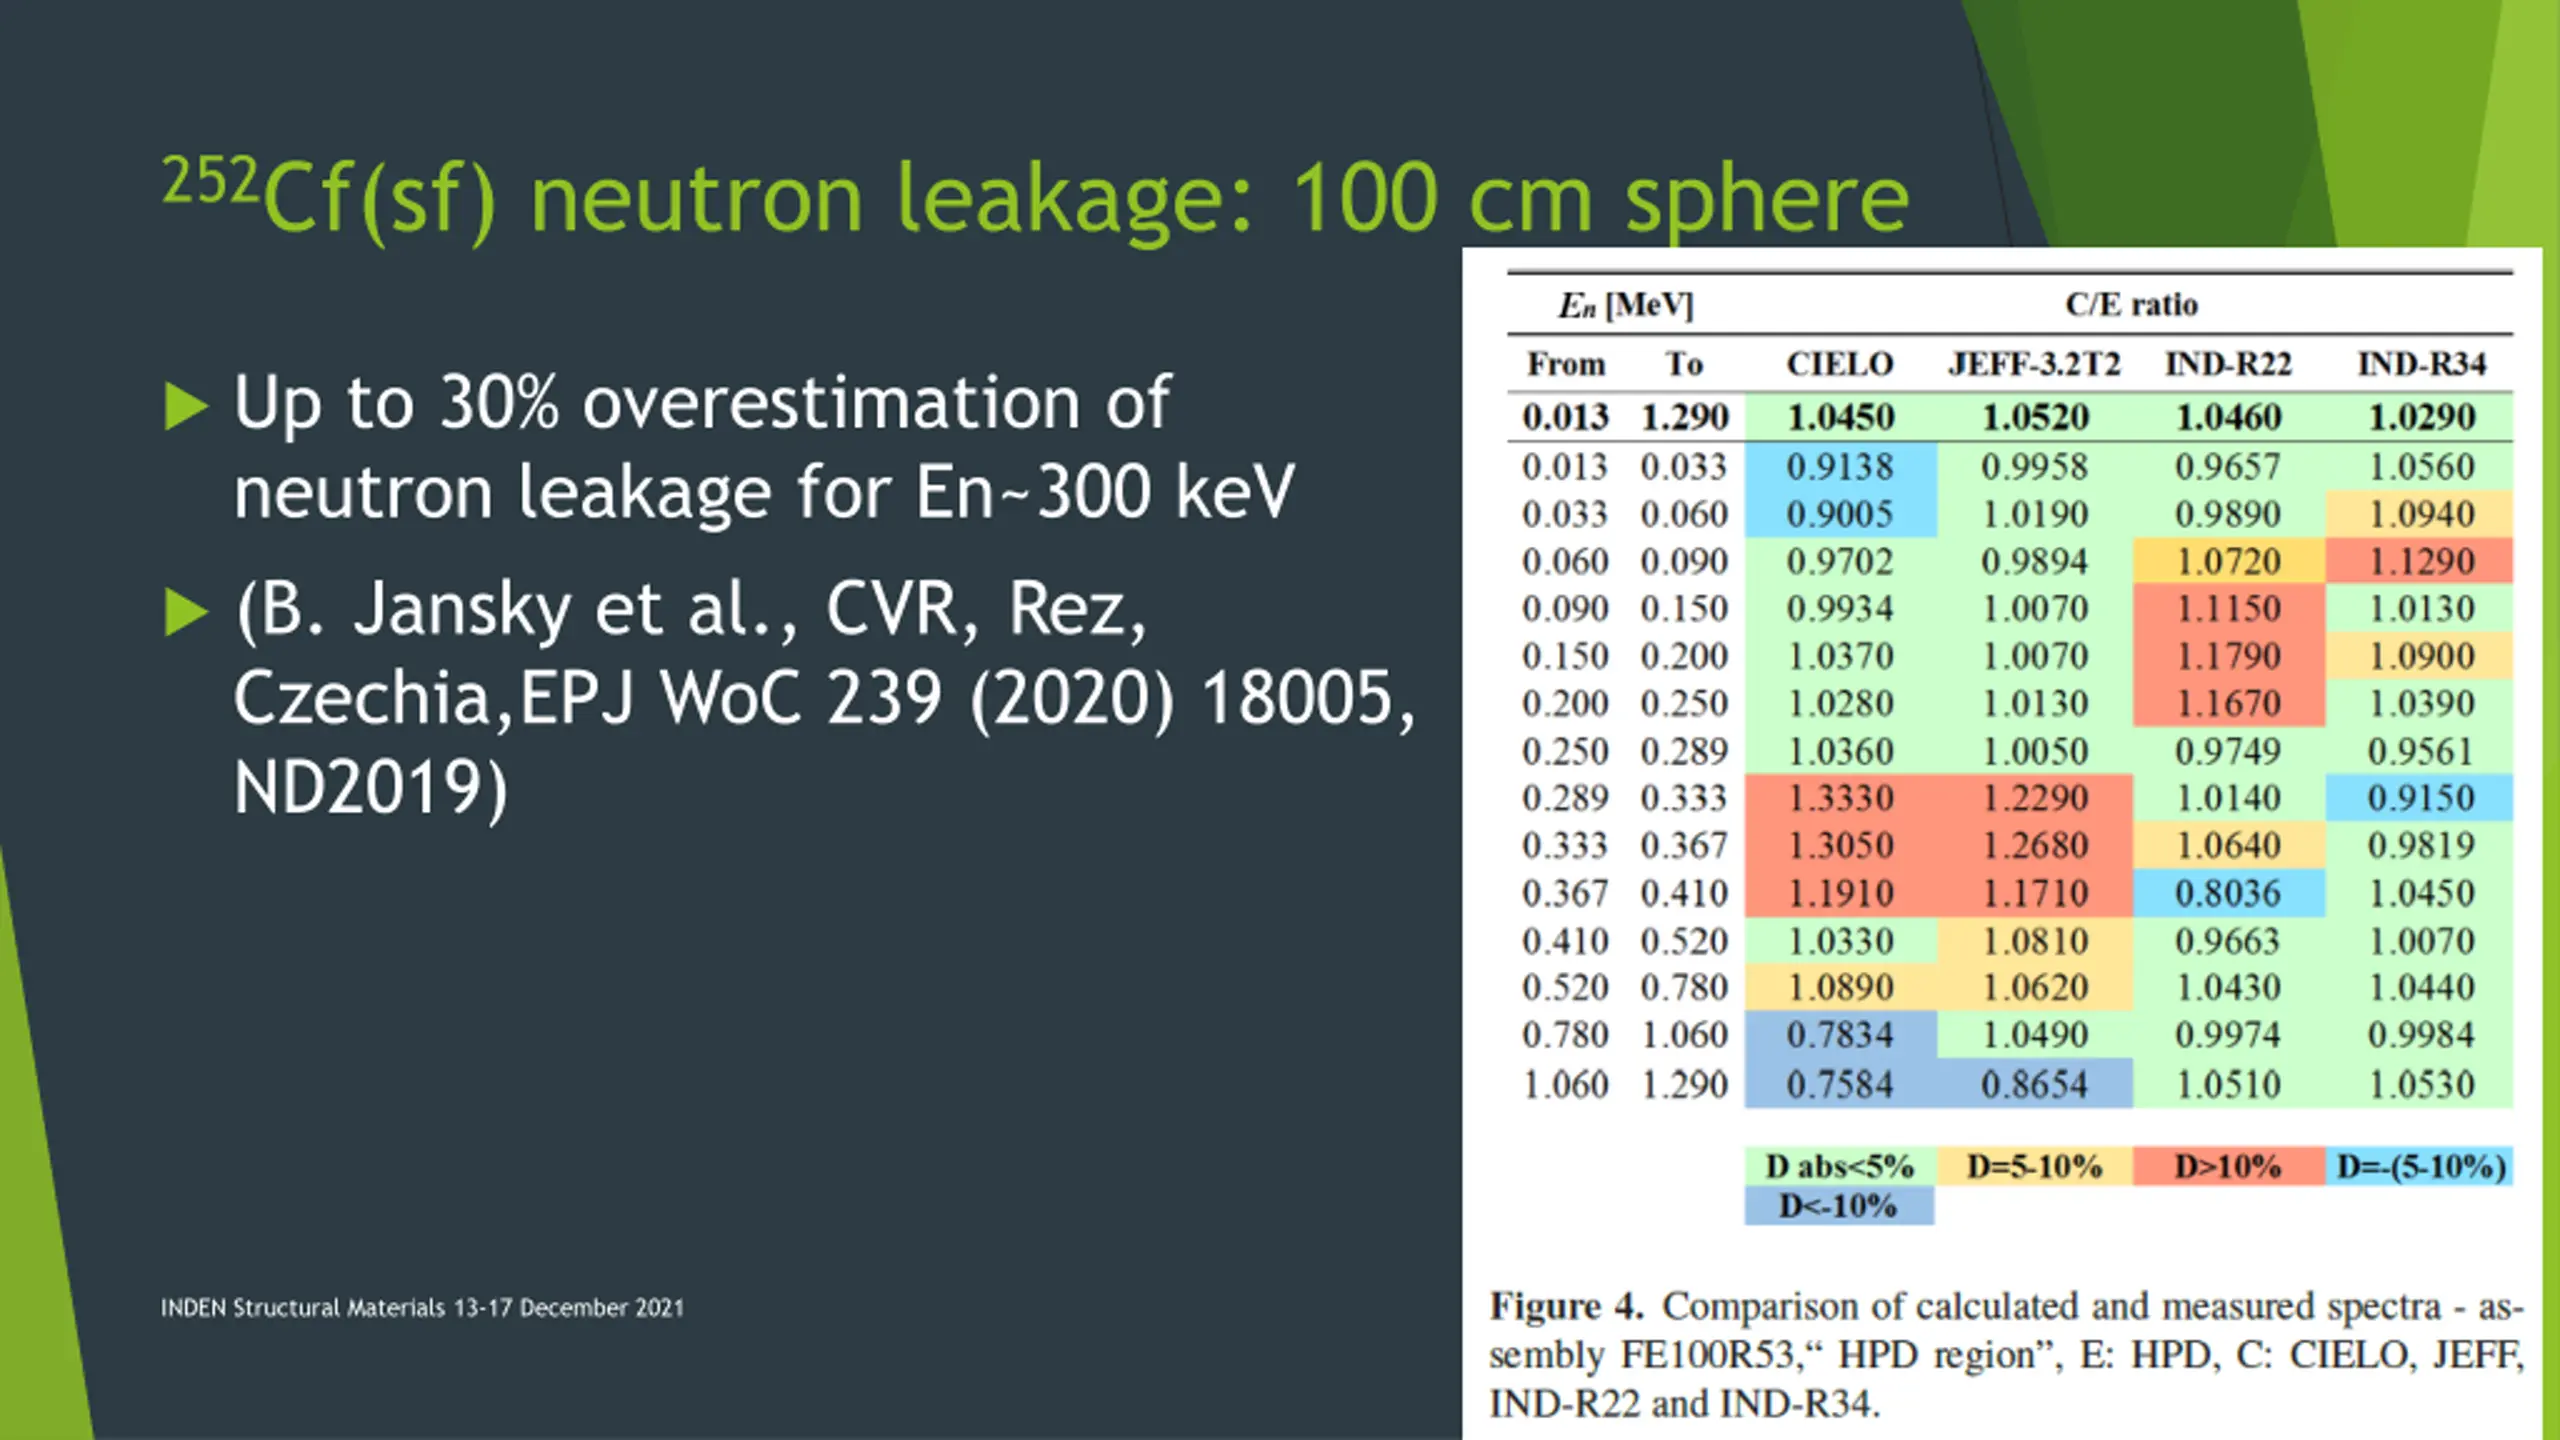Screen dimensions: 2560x1440
Task: Click the bold total value 1.0450
Action: [x=1840, y=417]
